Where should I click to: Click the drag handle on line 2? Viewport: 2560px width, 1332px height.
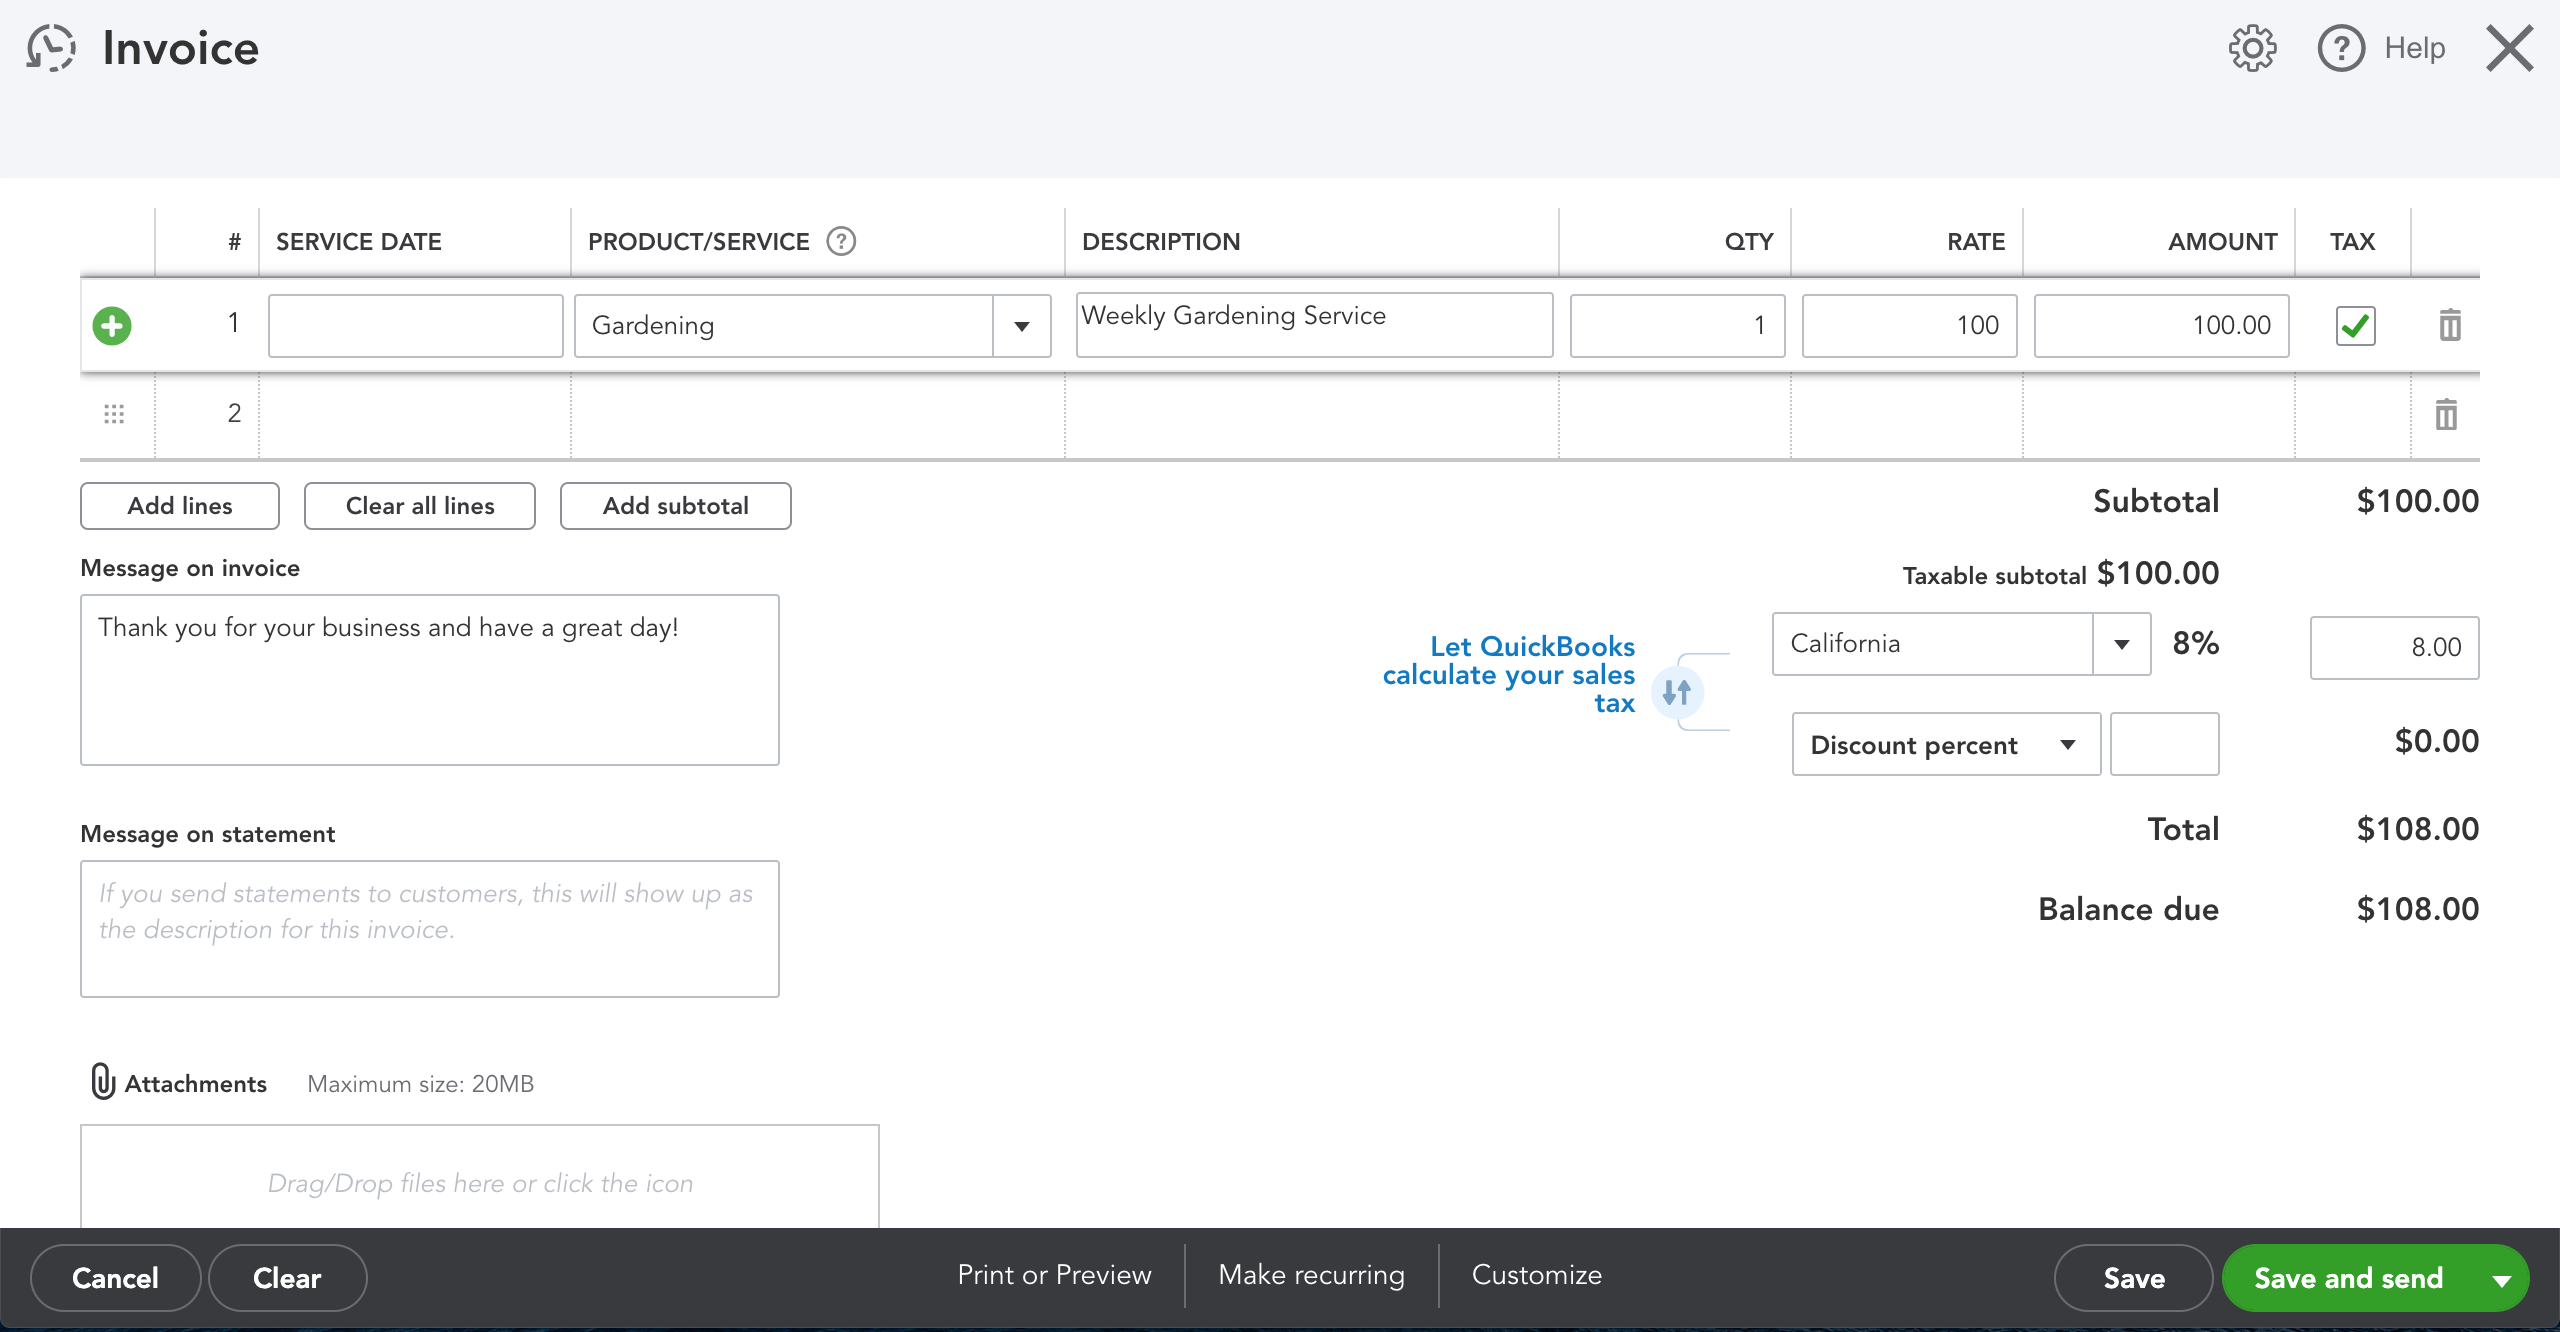tap(114, 414)
